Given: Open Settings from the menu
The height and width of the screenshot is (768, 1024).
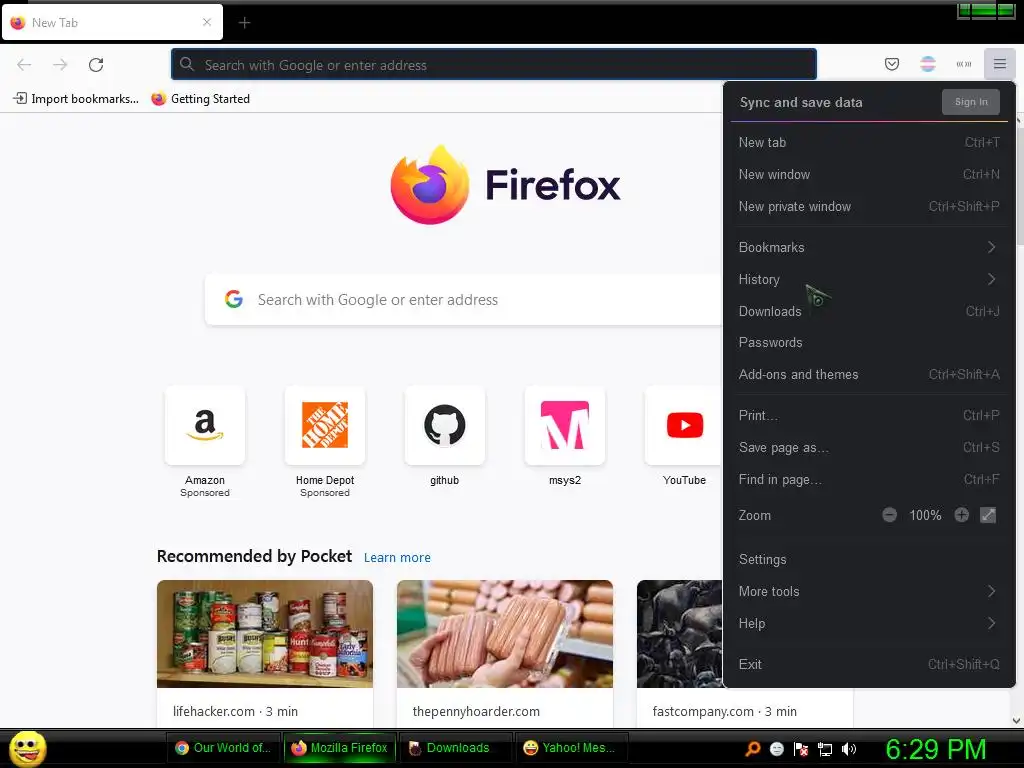Looking at the screenshot, I should (869, 560).
